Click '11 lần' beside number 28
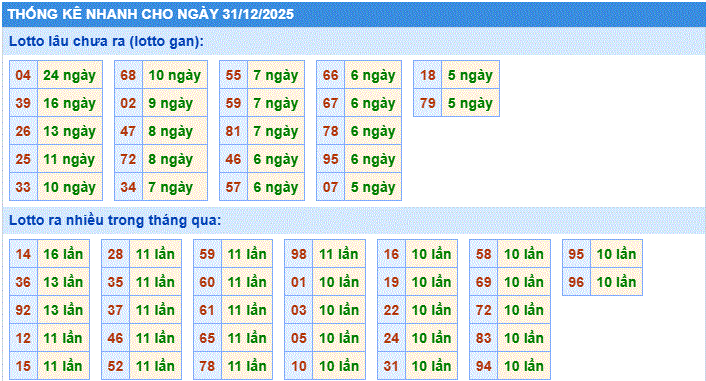 click(x=155, y=254)
